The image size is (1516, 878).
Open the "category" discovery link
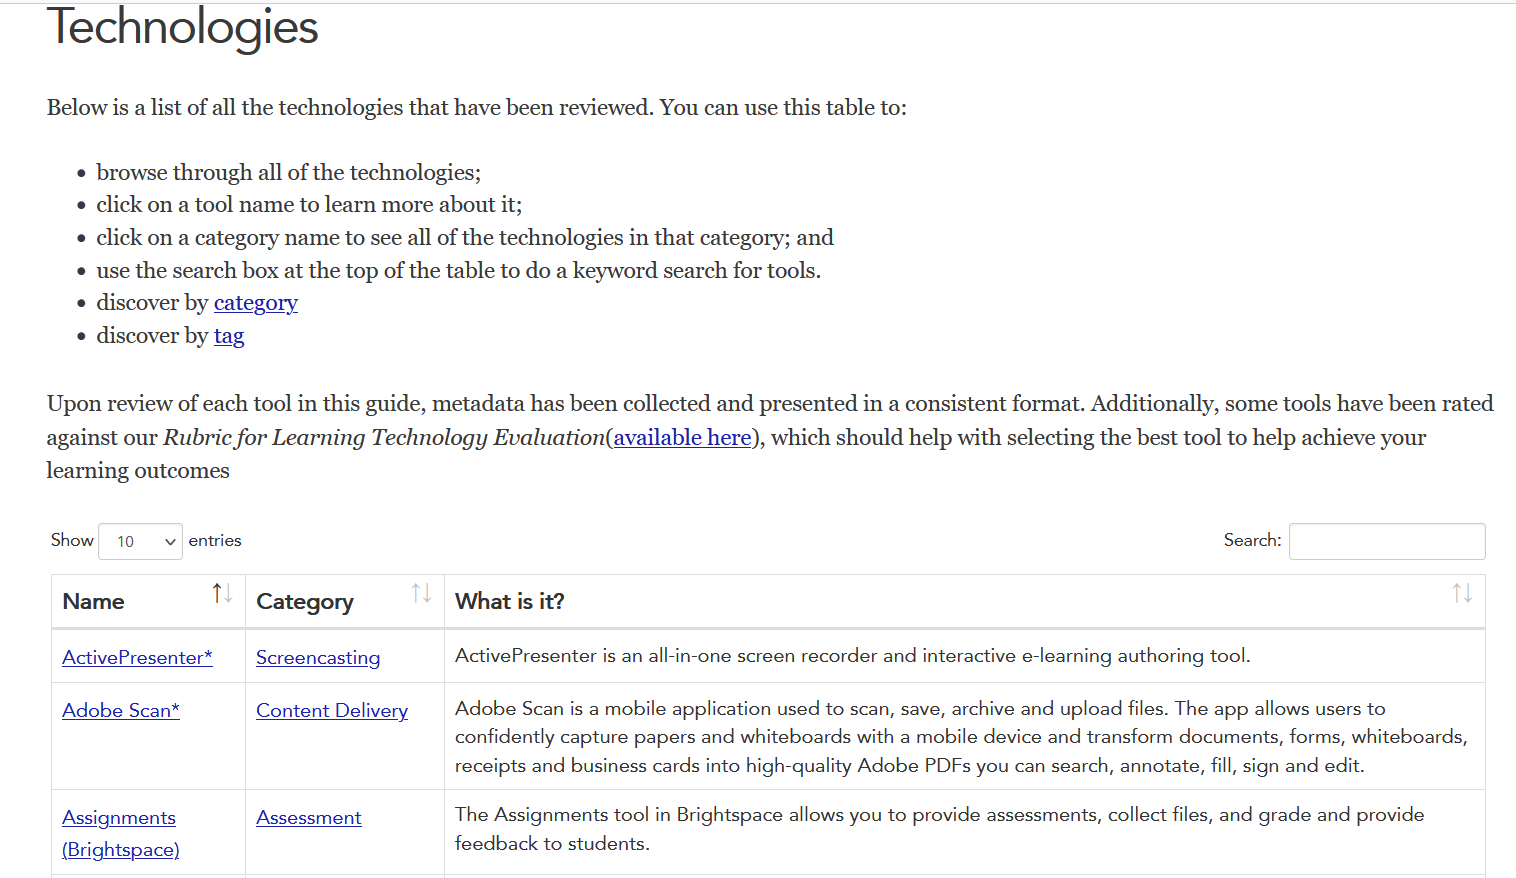[255, 302]
